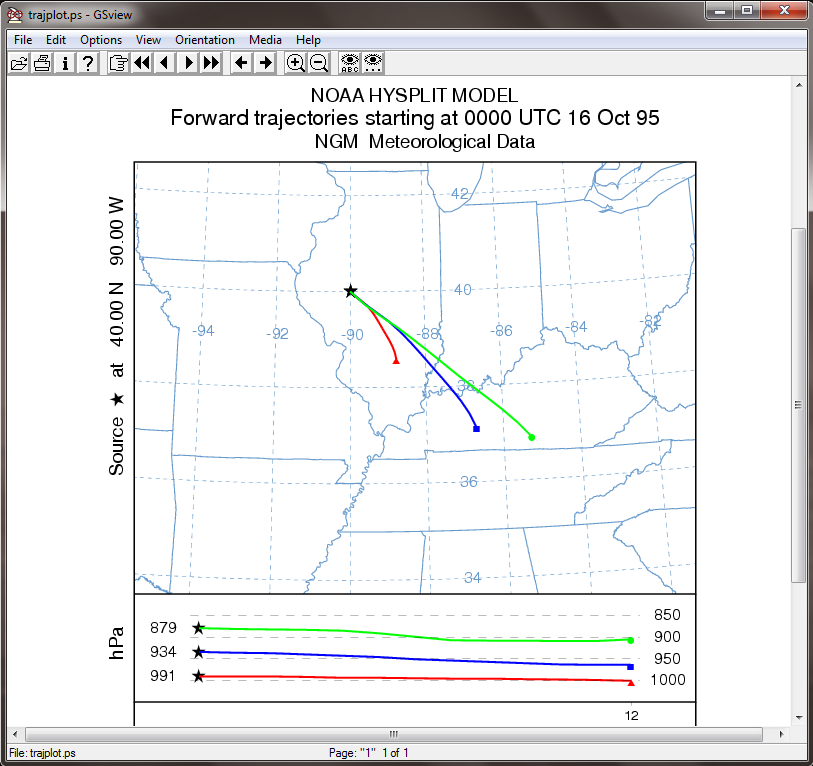Skip forward several pages with double-right arrow

(x=211, y=63)
